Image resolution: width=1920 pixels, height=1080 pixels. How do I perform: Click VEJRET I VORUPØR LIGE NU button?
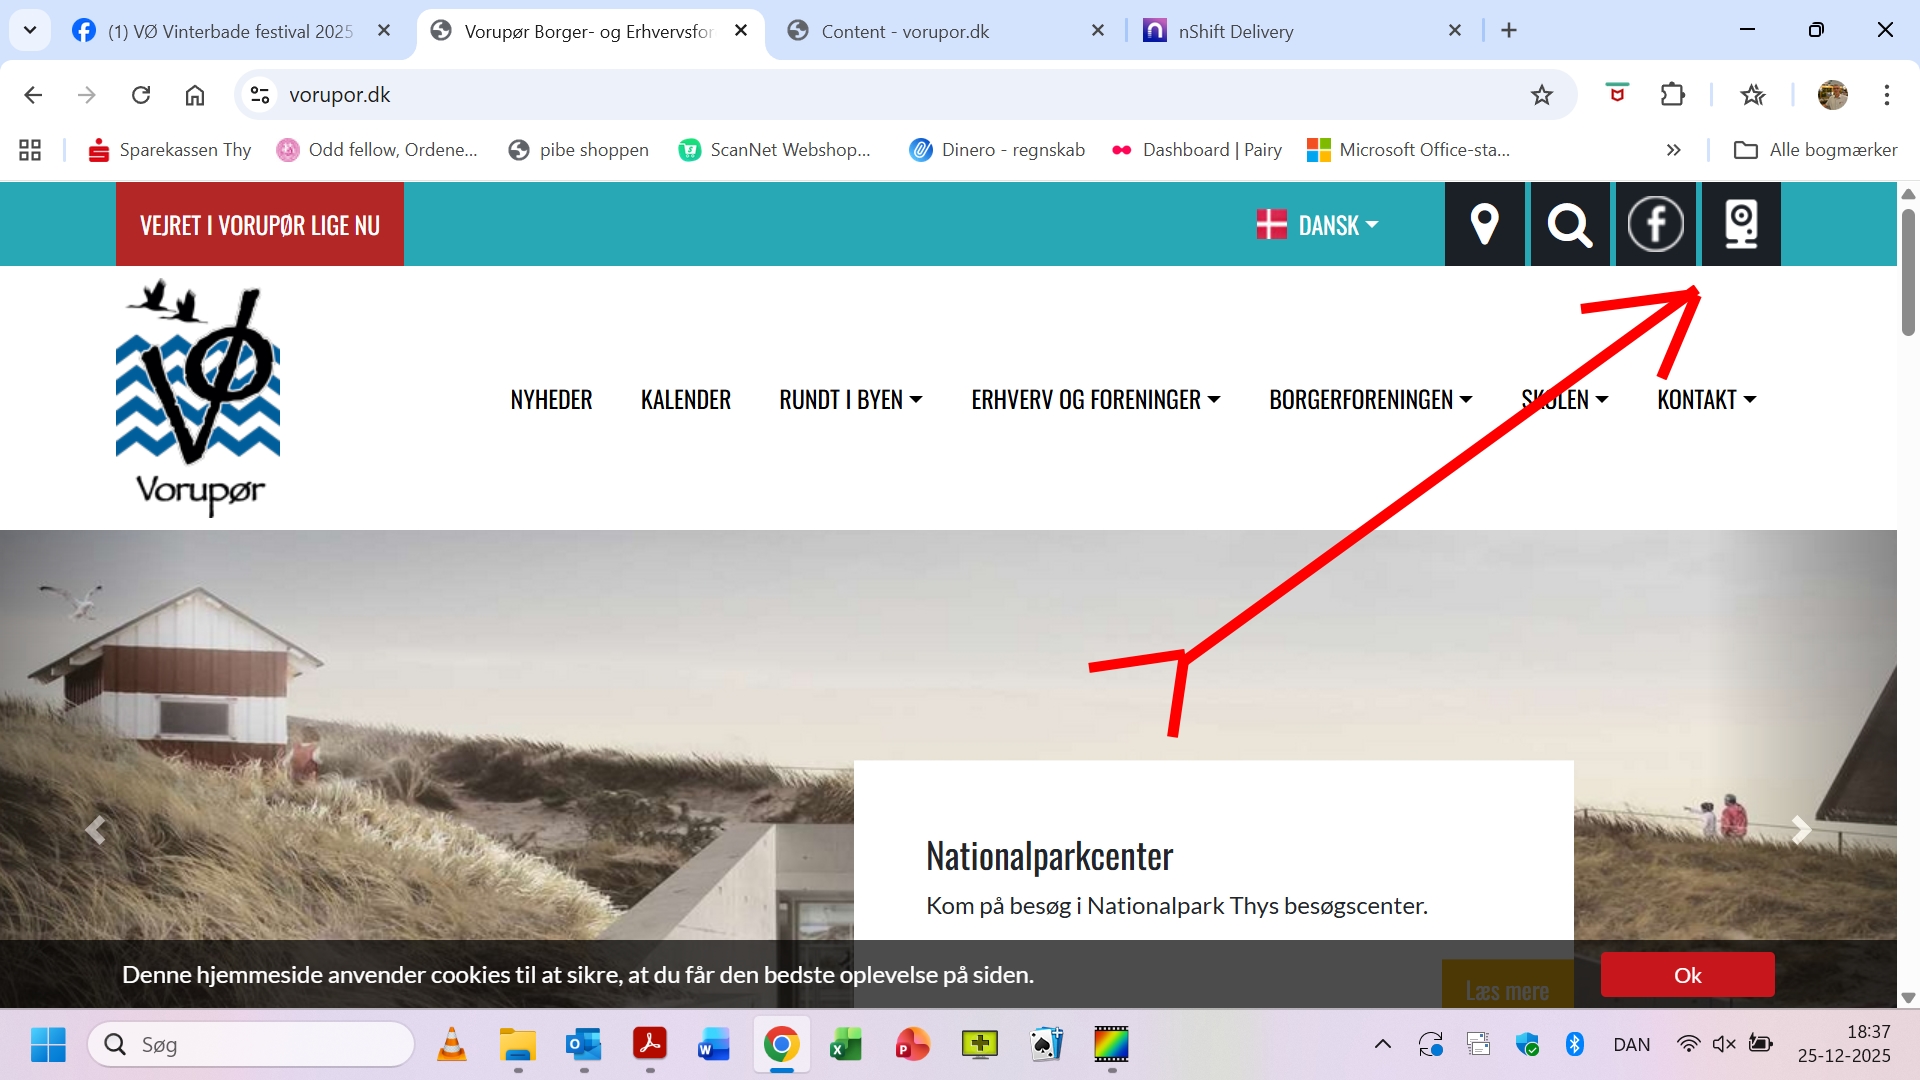tap(260, 225)
